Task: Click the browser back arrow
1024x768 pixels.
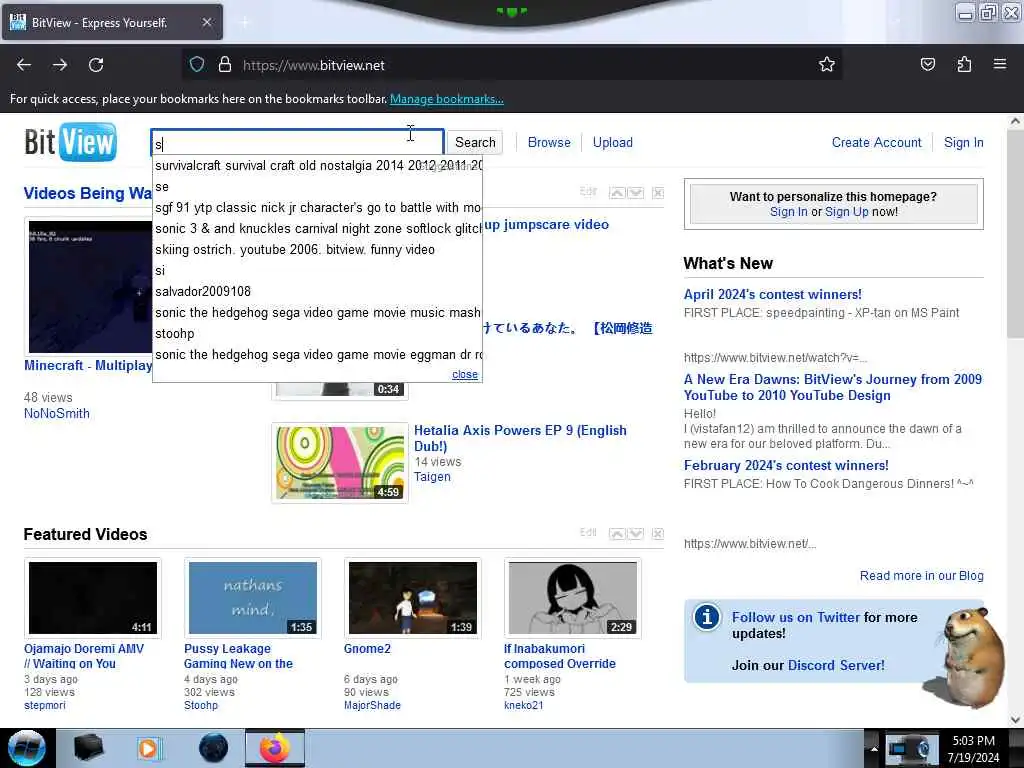Action: tap(24, 65)
